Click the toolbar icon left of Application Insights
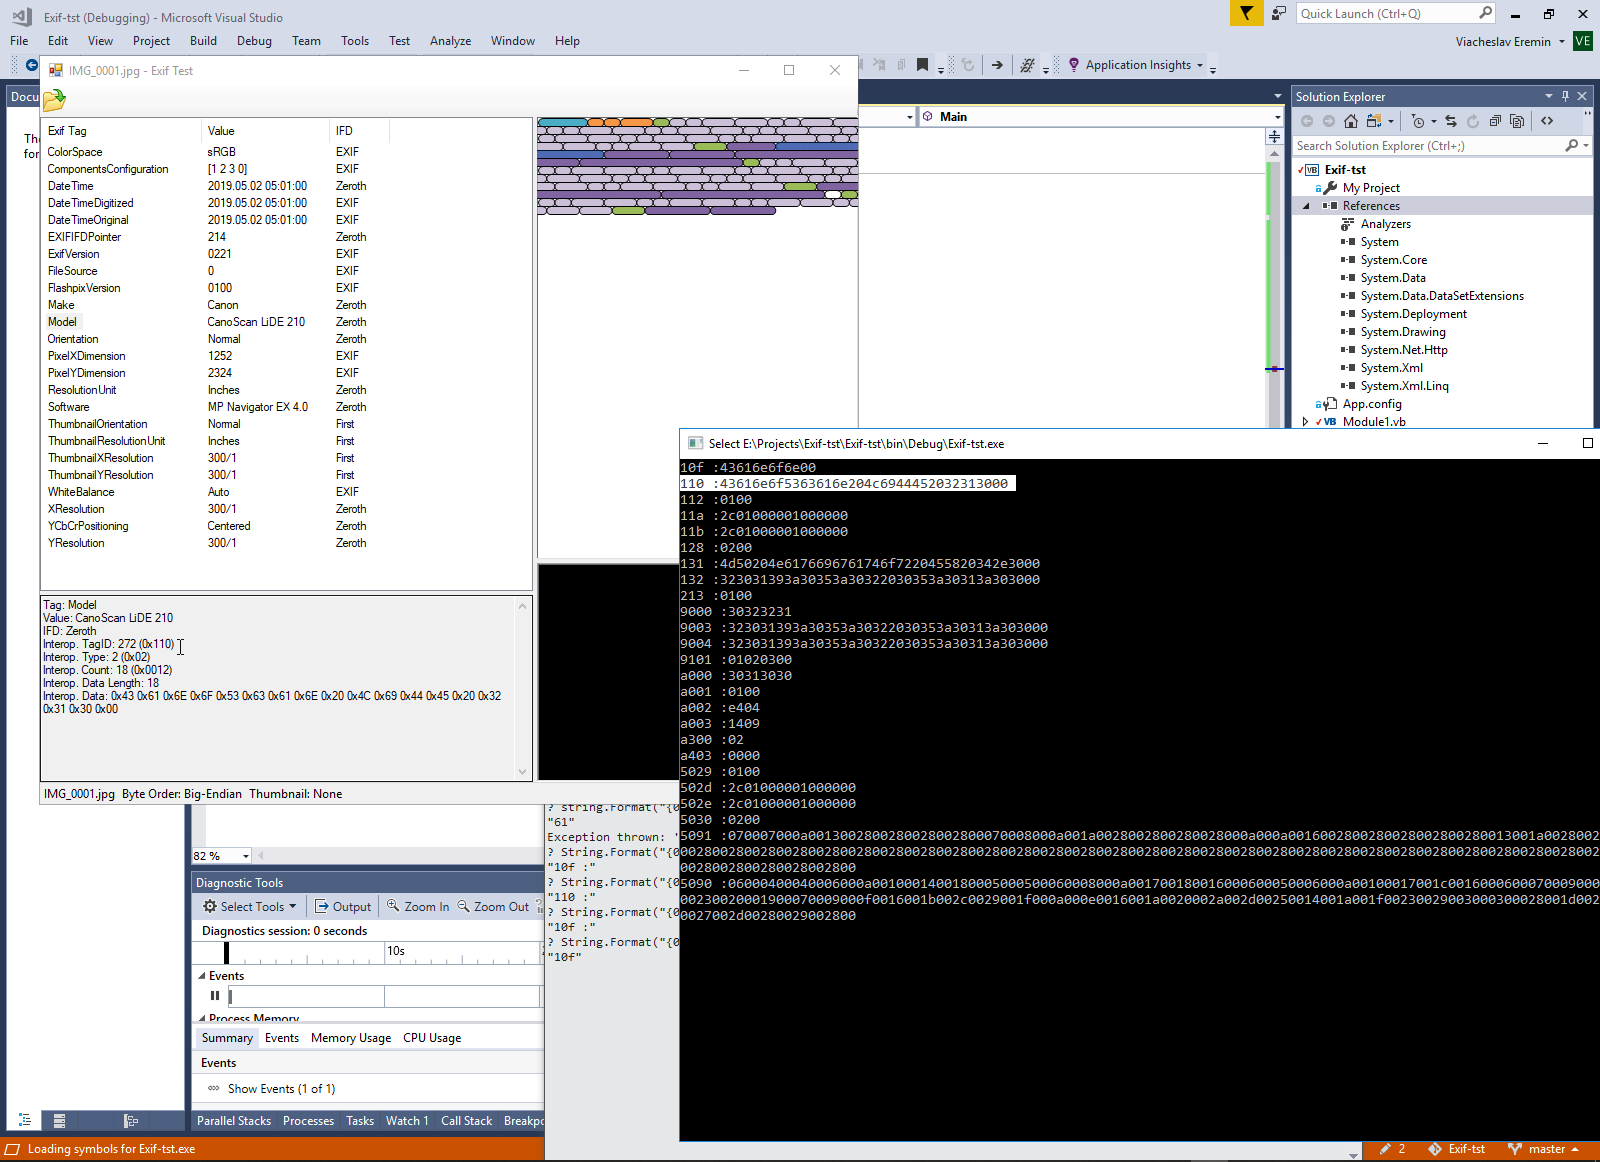This screenshot has width=1600, height=1162. (1027, 65)
